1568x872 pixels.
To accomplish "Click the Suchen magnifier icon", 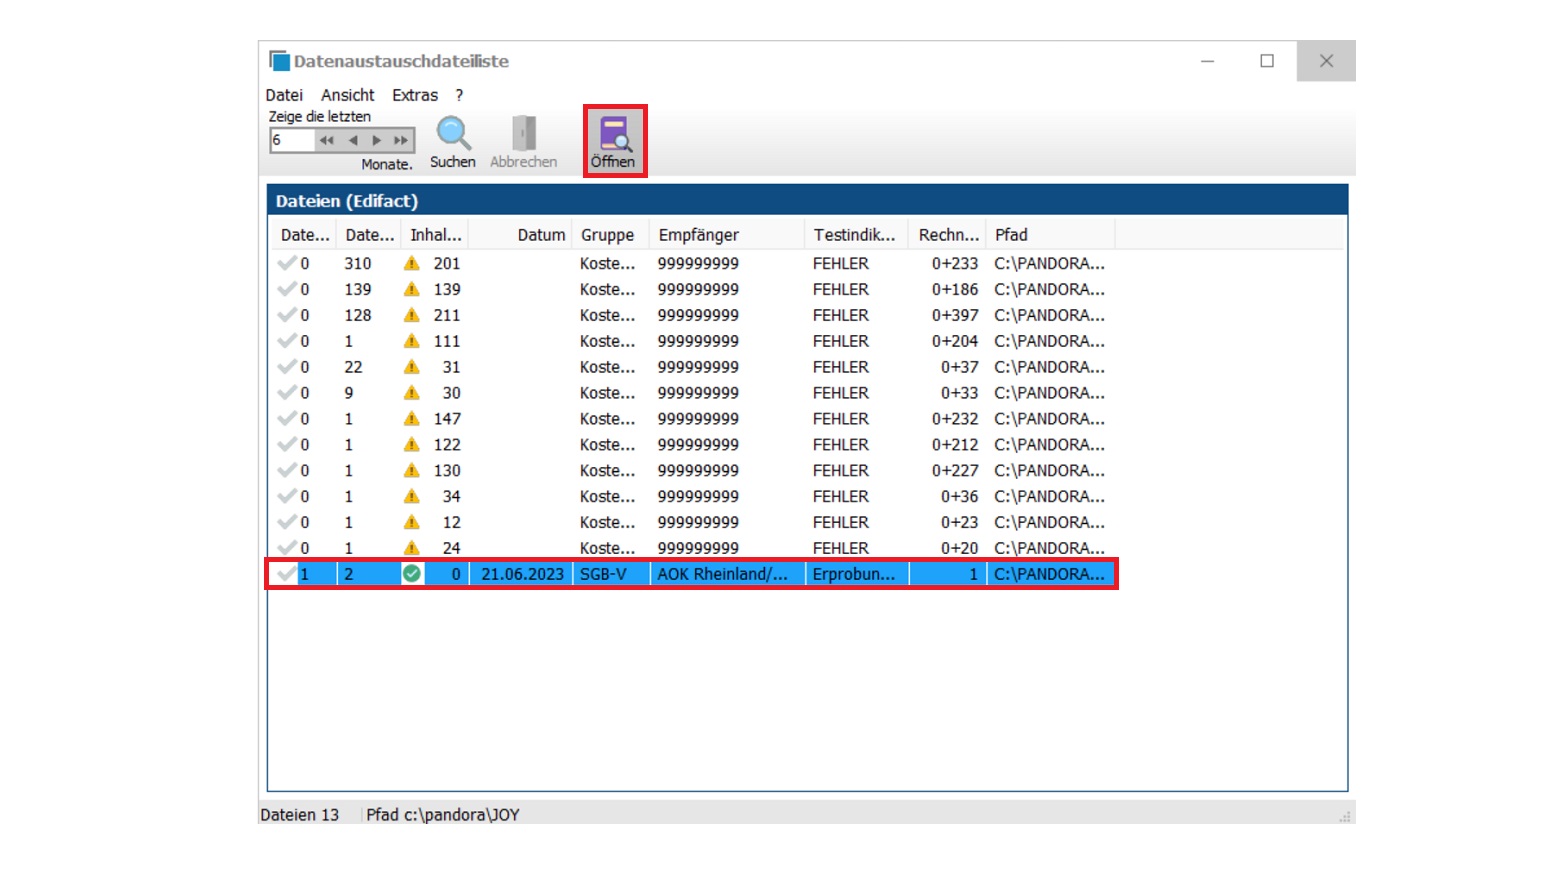I will tap(453, 133).
